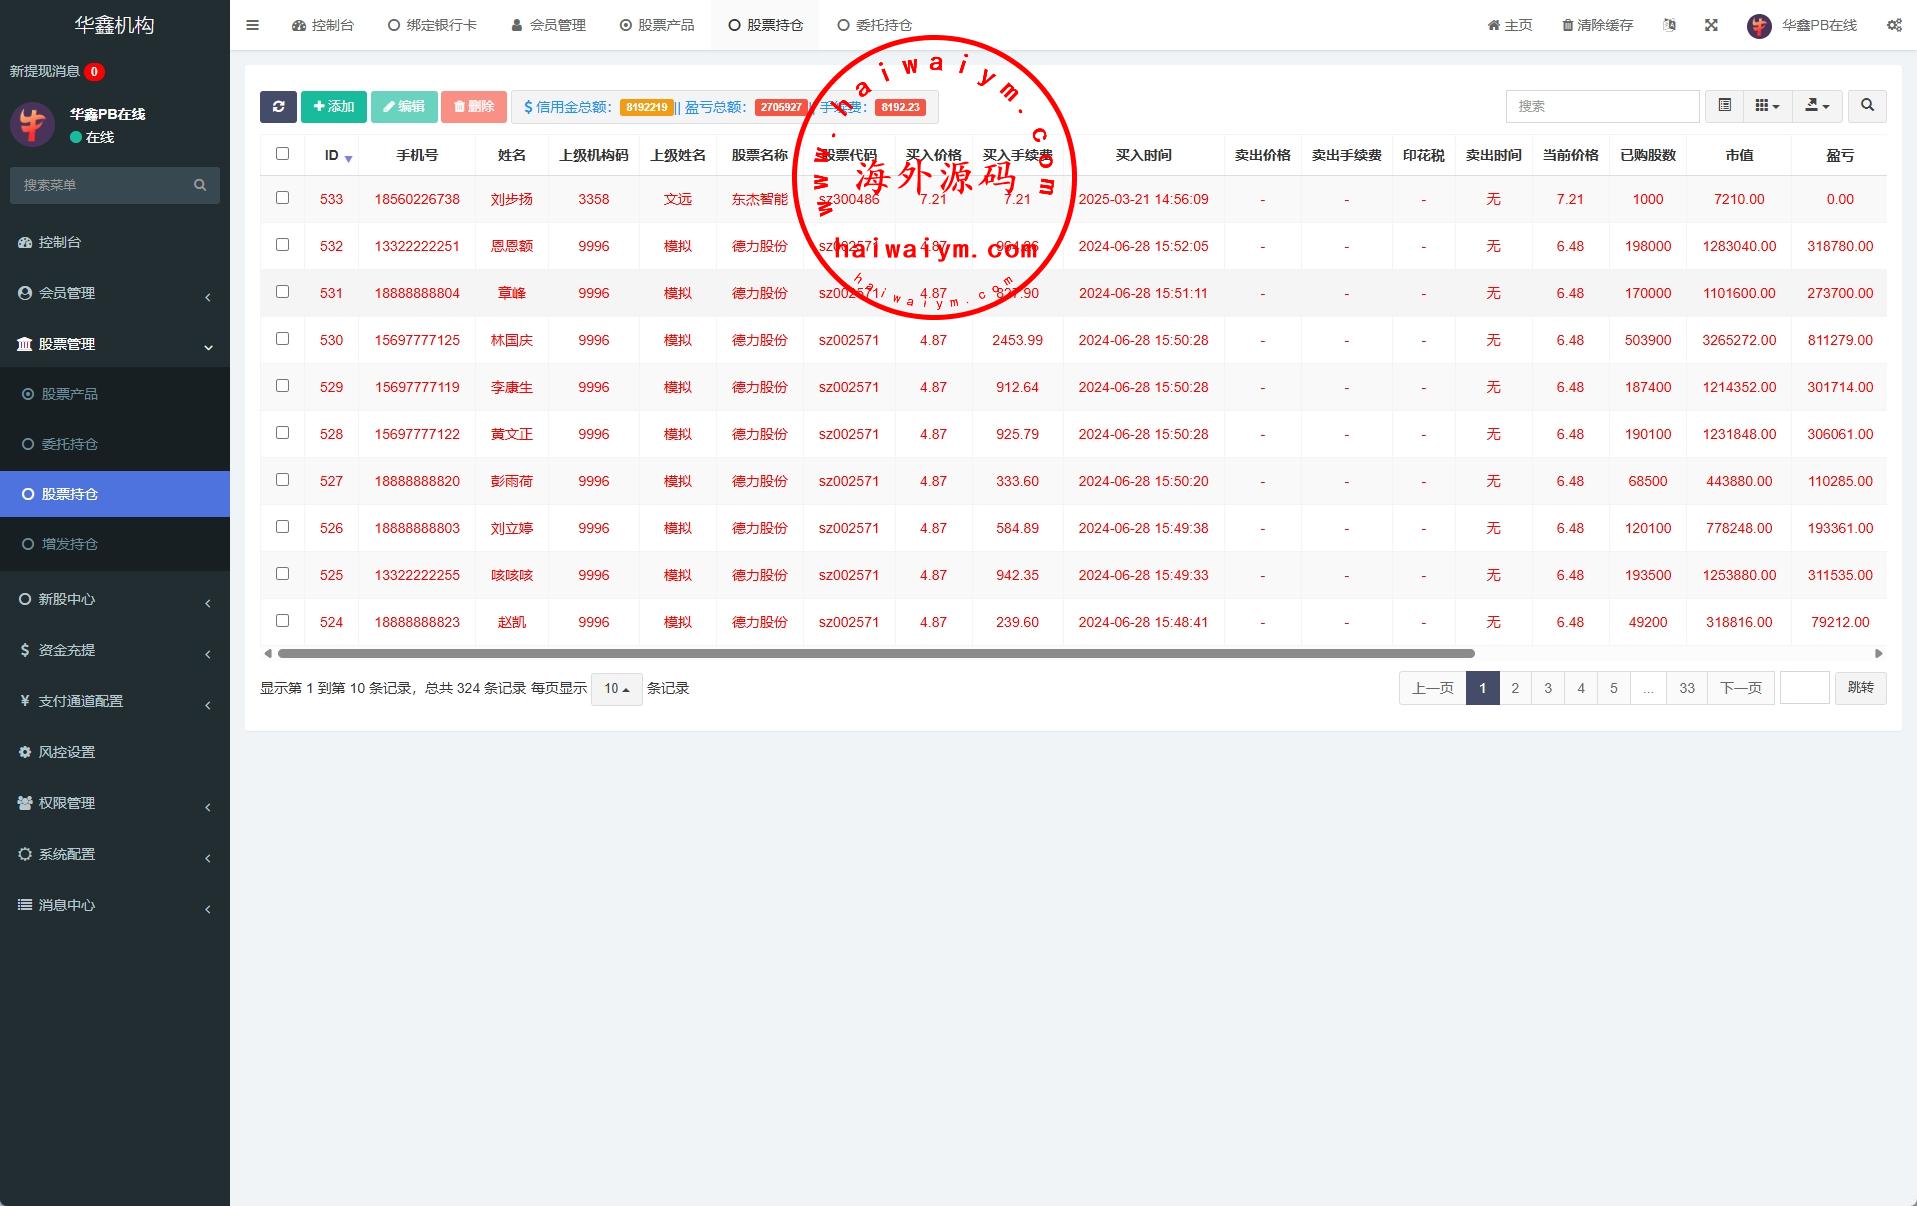This screenshot has height=1206, width=1917.
Task: Check the select-all checkbox in table header
Action: (282, 154)
